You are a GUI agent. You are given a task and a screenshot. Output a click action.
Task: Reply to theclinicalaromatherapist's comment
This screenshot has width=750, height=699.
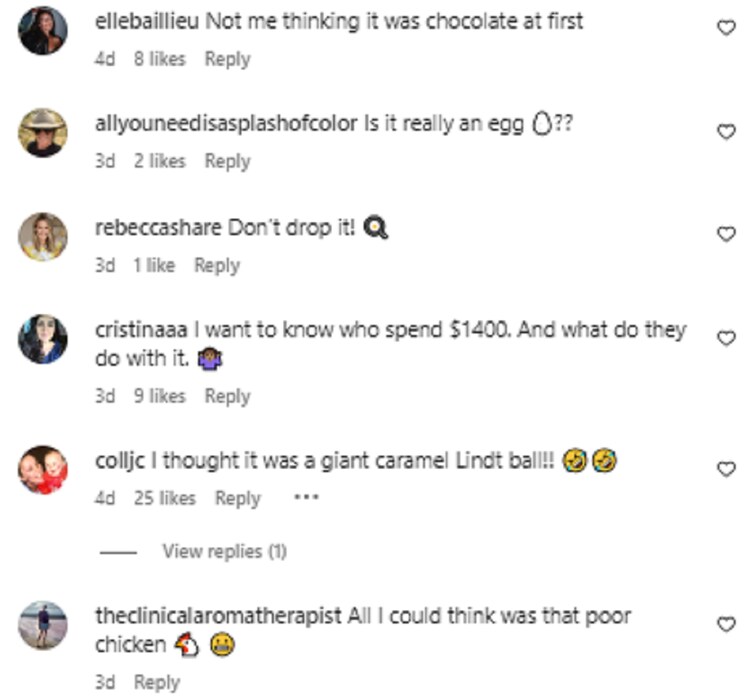coord(156,682)
